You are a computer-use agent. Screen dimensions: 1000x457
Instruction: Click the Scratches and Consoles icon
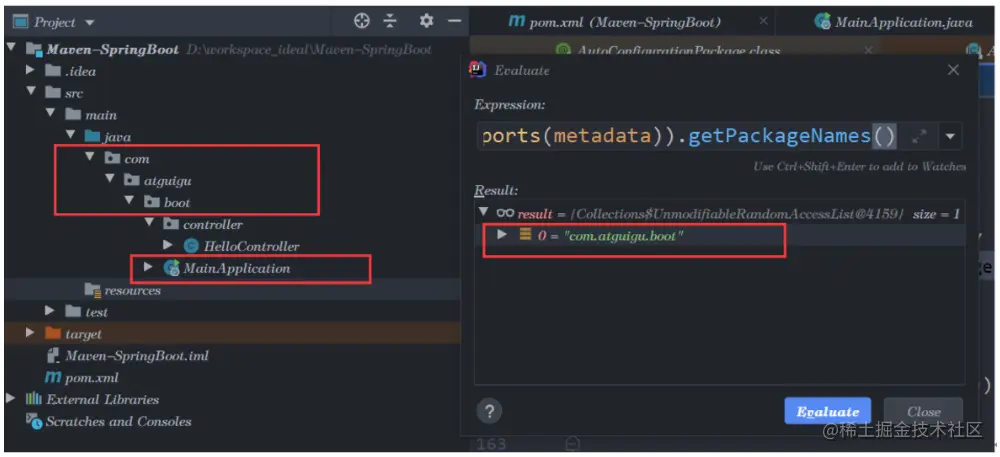pyautogui.click(x=34, y=421)
